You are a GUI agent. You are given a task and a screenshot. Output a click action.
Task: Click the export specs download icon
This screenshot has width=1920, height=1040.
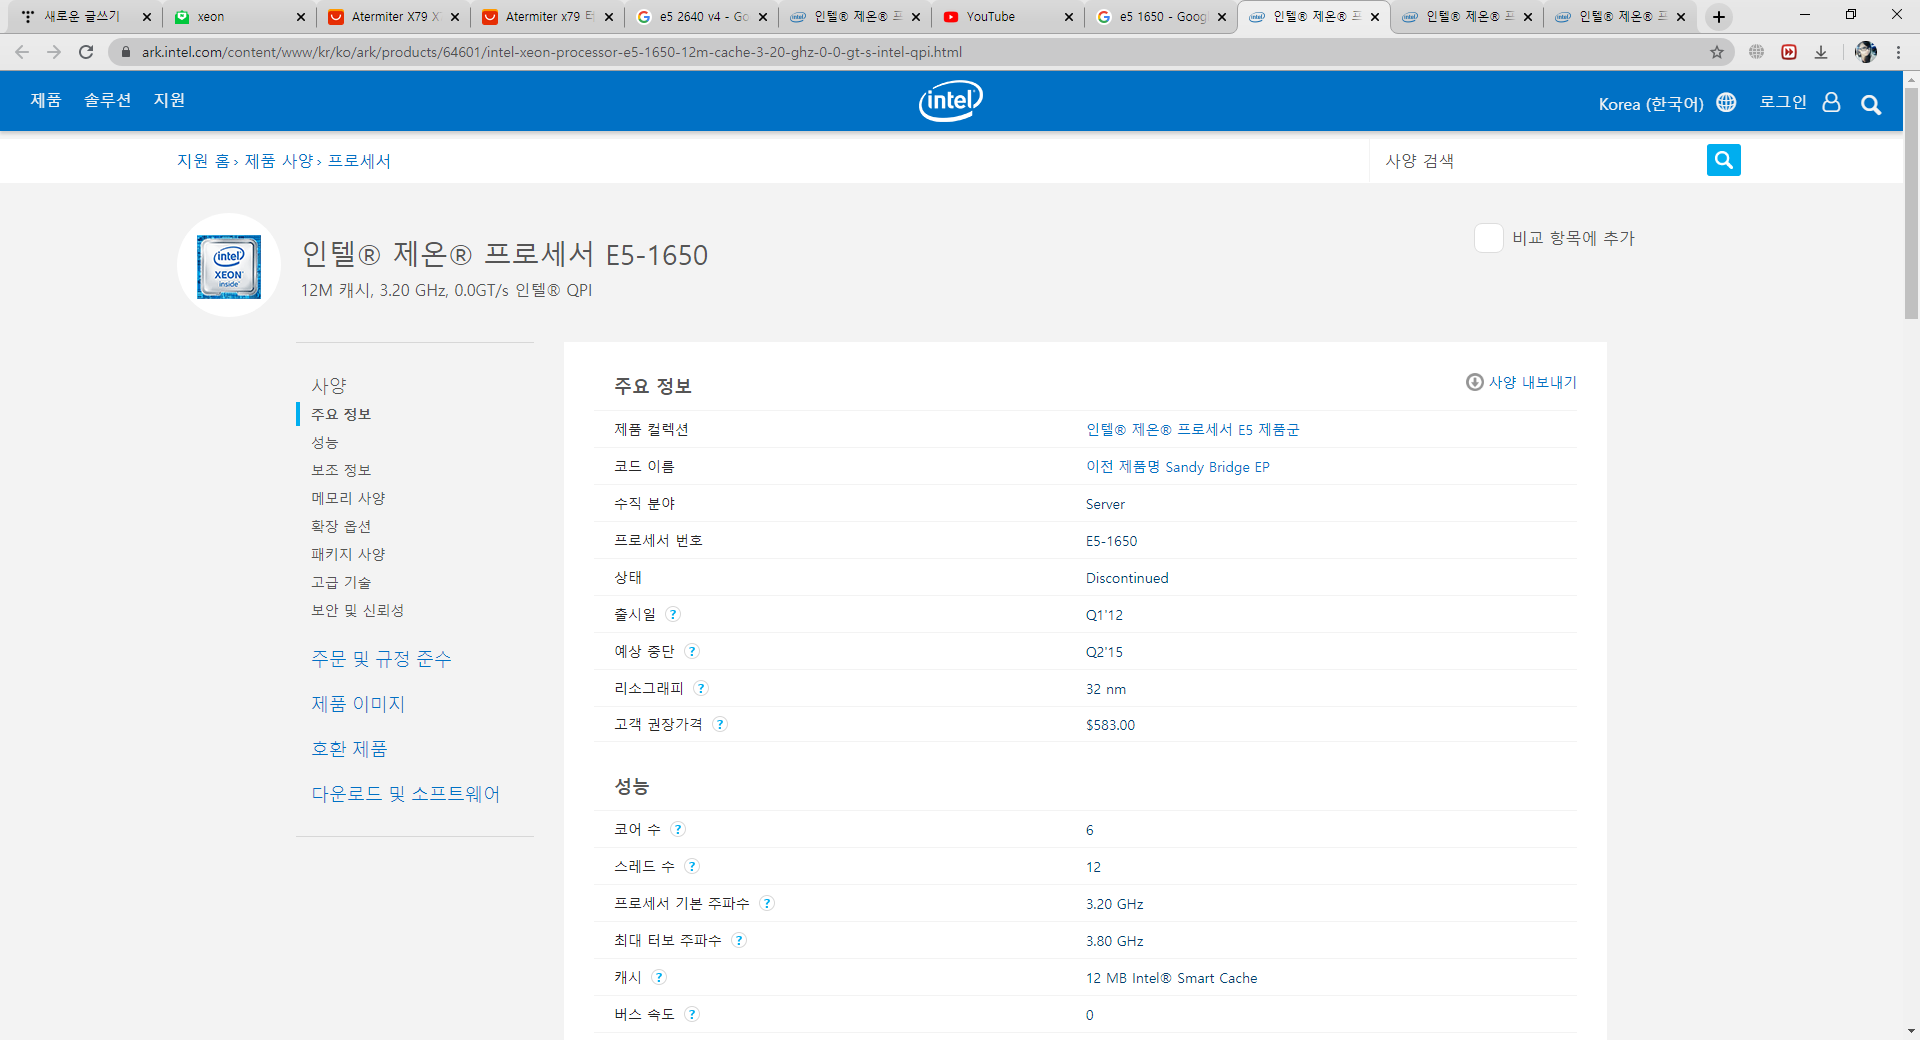click(x=1474, y=382)
